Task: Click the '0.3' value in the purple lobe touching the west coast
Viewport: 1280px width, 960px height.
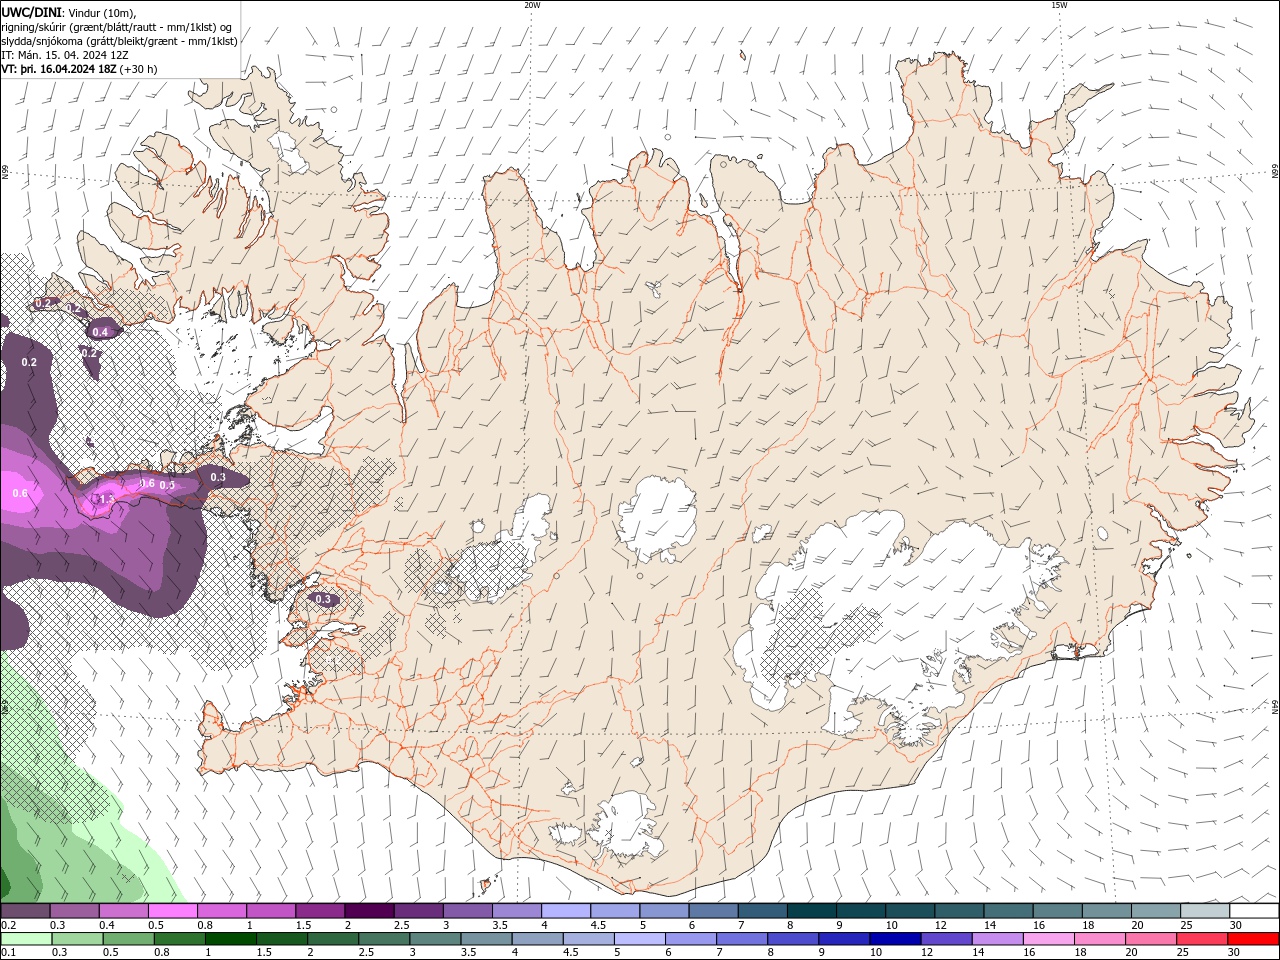Action: pos(218,477)
